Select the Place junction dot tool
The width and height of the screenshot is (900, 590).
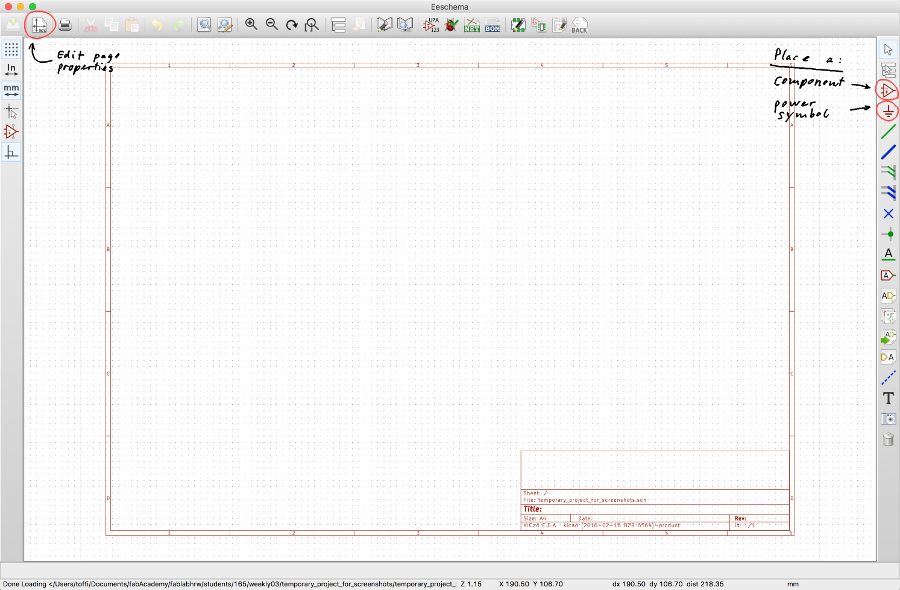point(888,234)
